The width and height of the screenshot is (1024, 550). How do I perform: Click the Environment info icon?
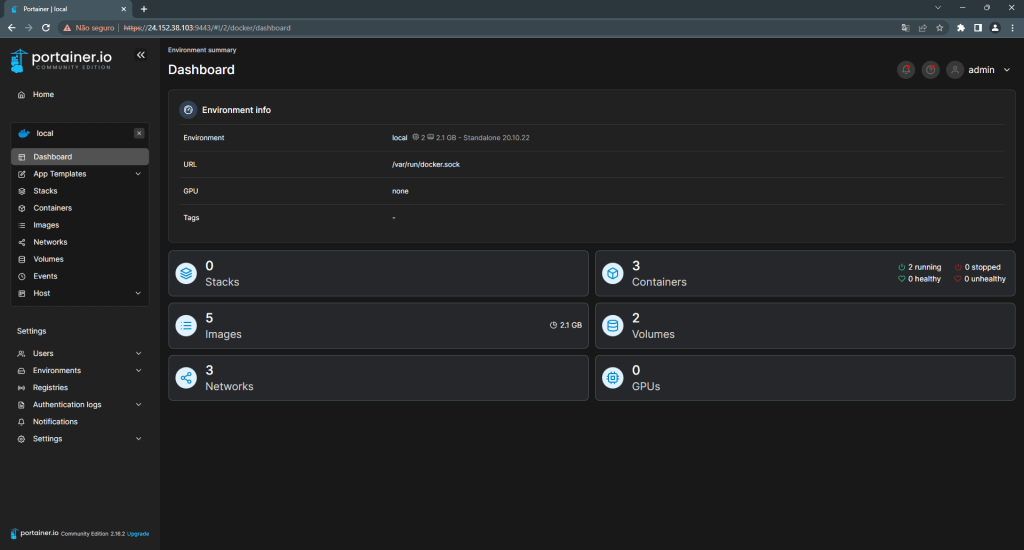click(x=188, y=110)
